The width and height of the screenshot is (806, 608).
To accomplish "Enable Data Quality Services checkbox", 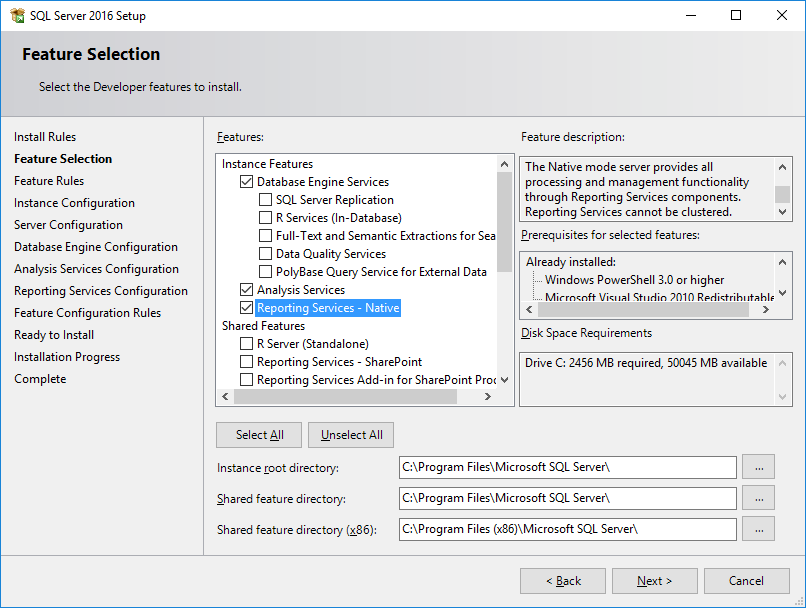I will click(x=265, y=254).
